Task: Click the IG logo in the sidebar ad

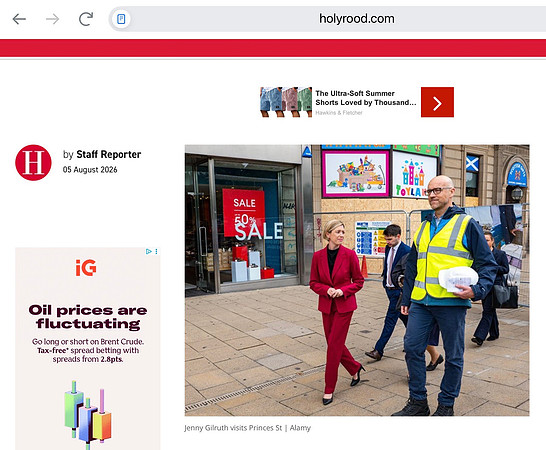Action: pos(86,268)
